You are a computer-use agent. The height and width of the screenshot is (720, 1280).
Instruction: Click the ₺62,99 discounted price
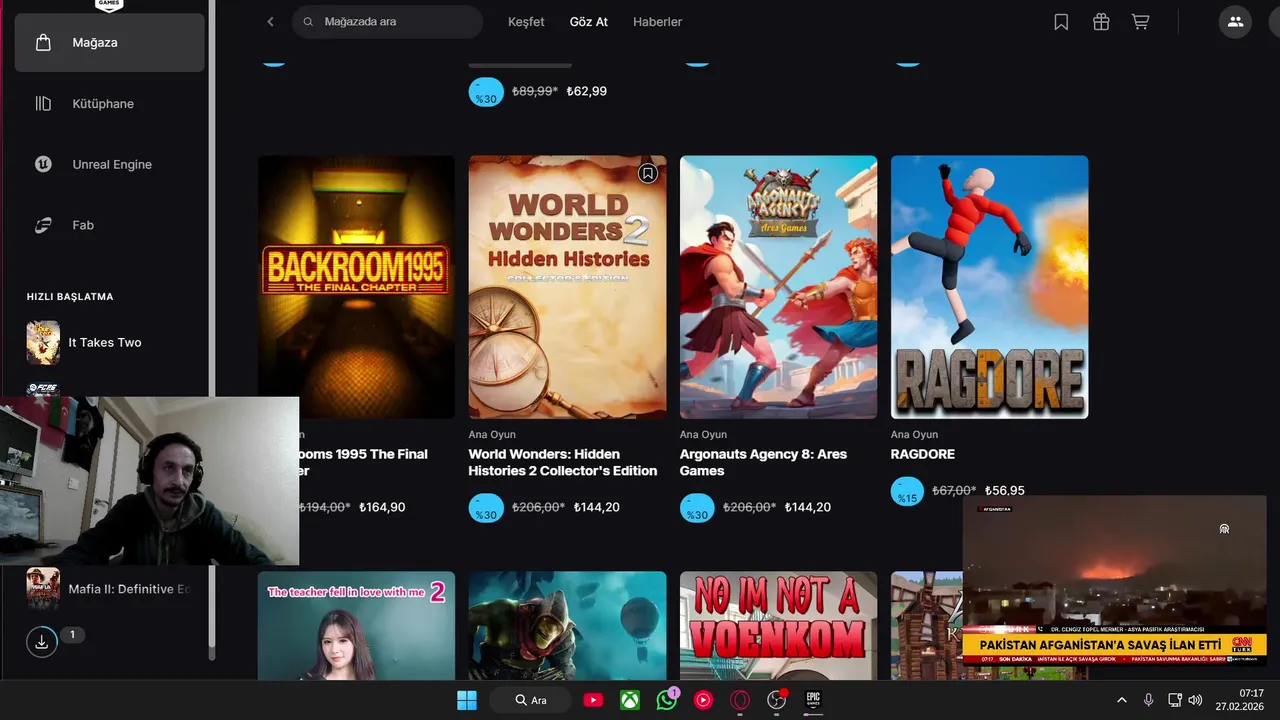click(587, 91)
